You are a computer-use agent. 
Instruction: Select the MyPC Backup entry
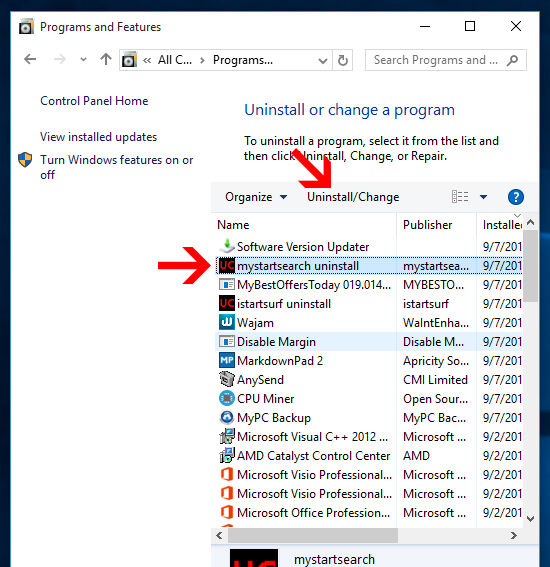[x=369, y=418]
